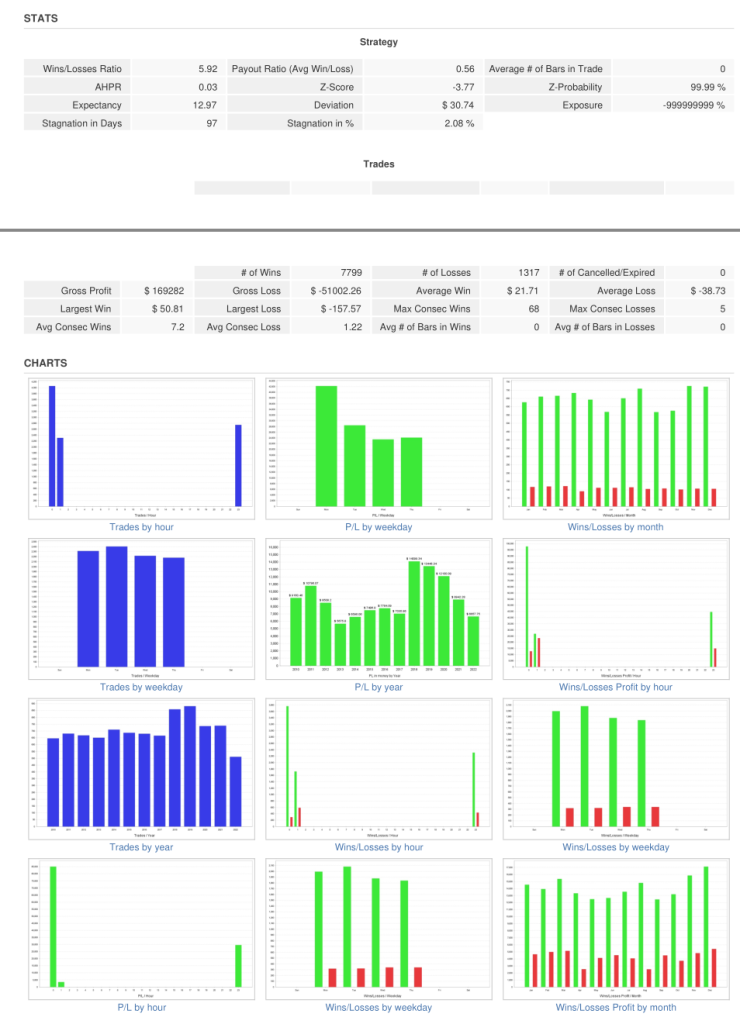Open the Wins/Losses by hour chart

click(x=379, y=769)
